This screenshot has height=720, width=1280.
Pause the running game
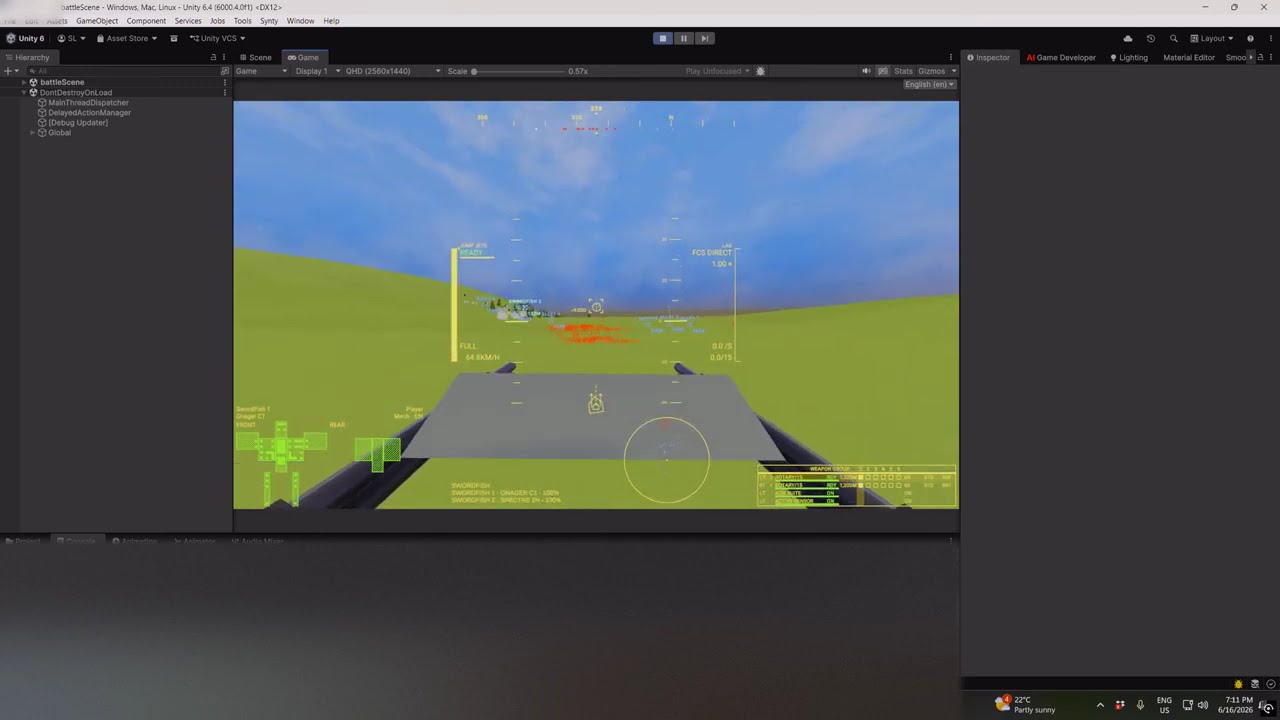pos(684,38)
